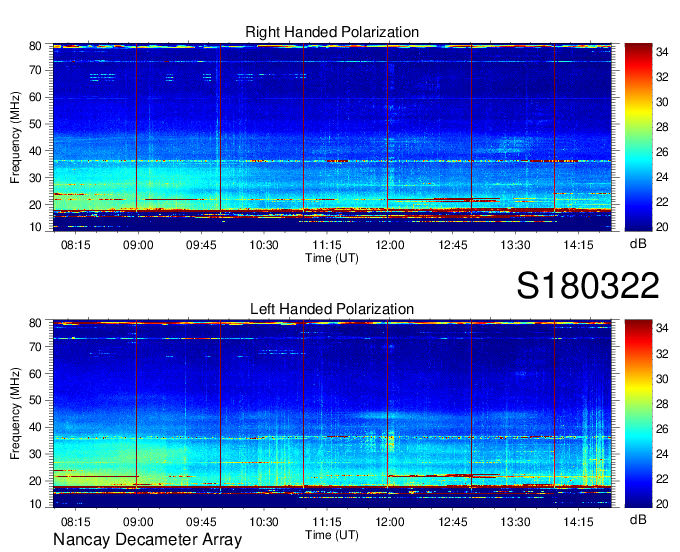Select the left-handed polarization spectrogram

click(332, 414)
